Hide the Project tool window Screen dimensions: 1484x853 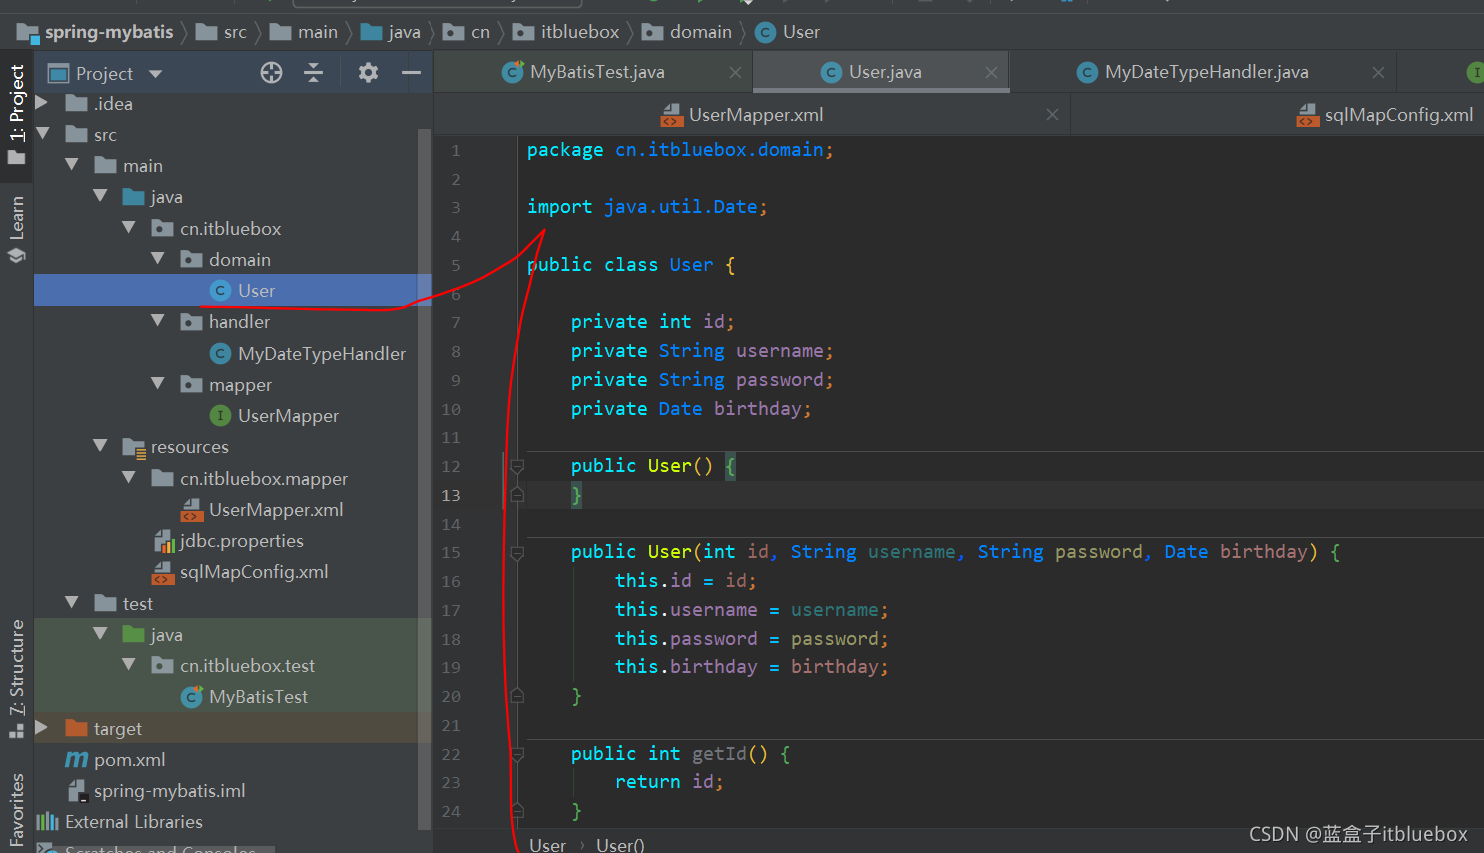pos(411,73)
